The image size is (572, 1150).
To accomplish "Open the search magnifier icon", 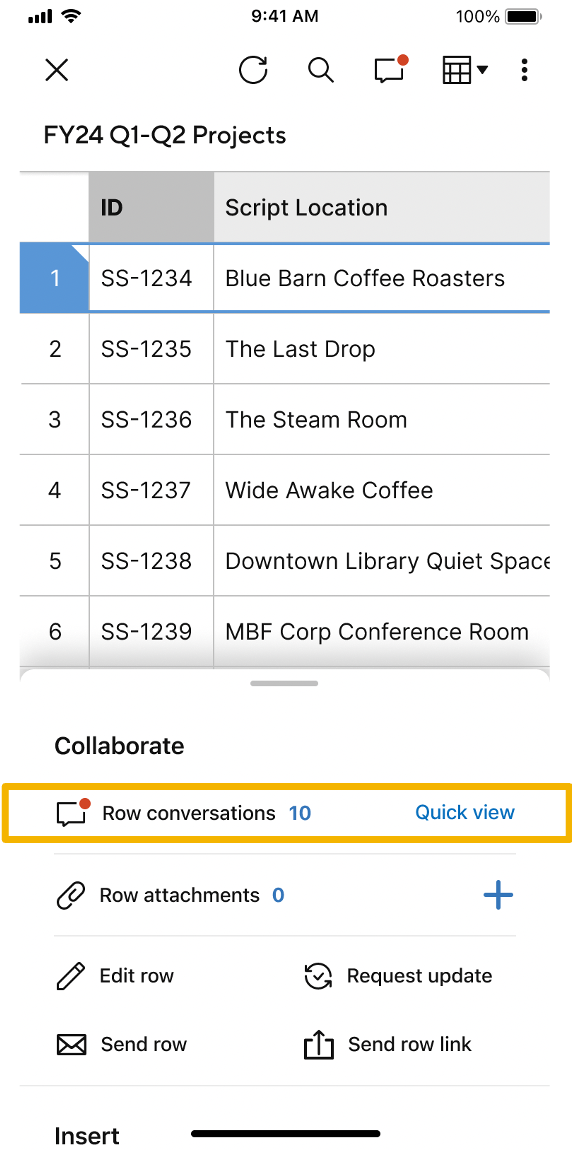I will [x=320, y=70].
